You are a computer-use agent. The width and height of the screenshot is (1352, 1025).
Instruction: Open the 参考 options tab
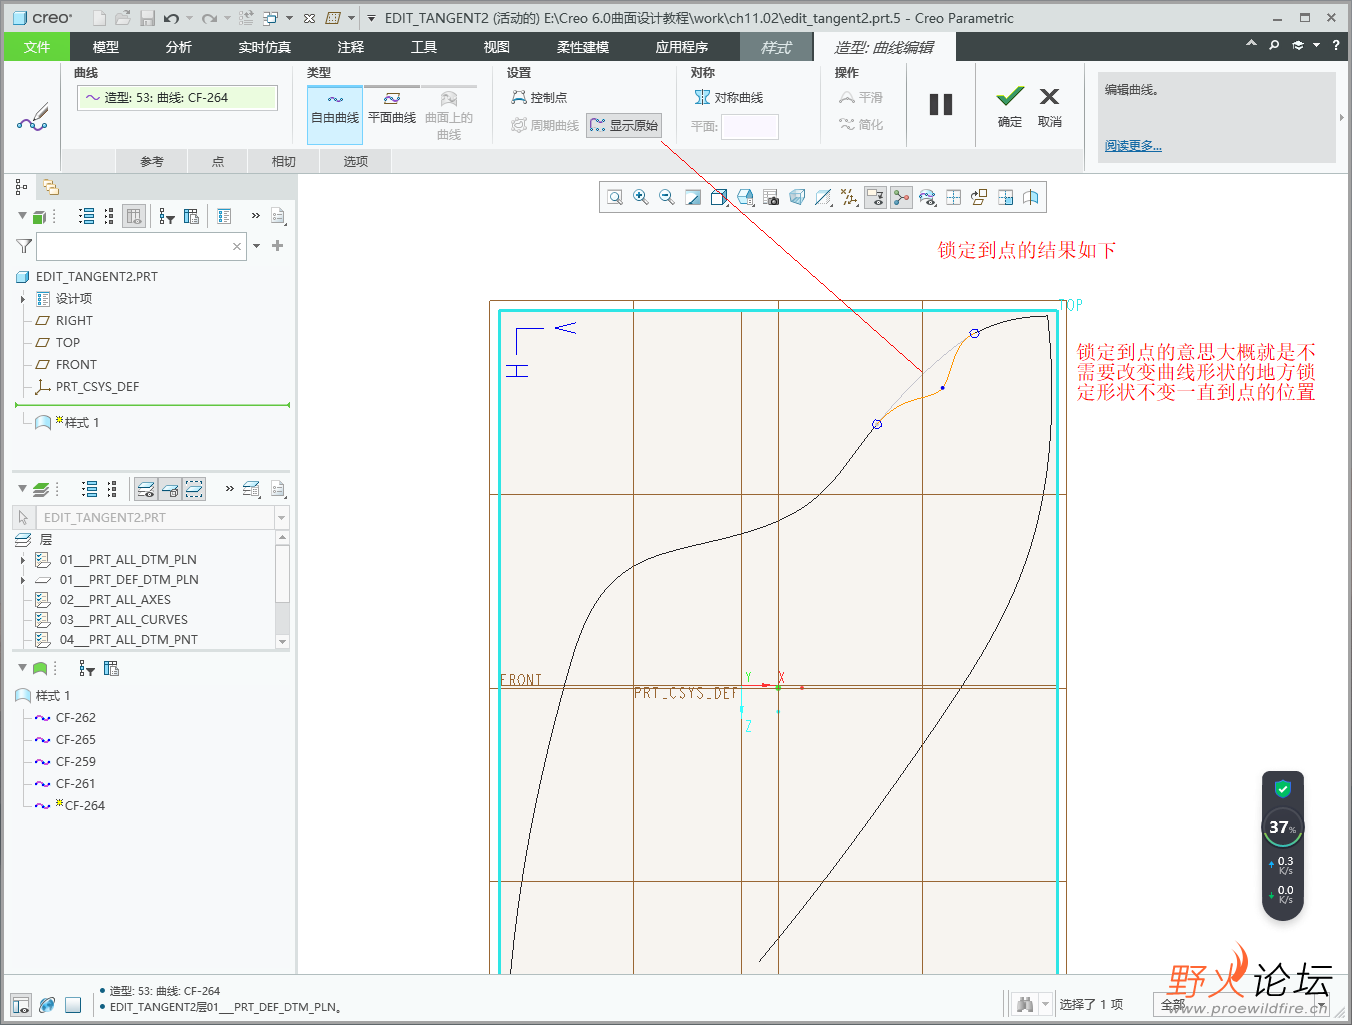pyautogui.click(x=152, y=161)
